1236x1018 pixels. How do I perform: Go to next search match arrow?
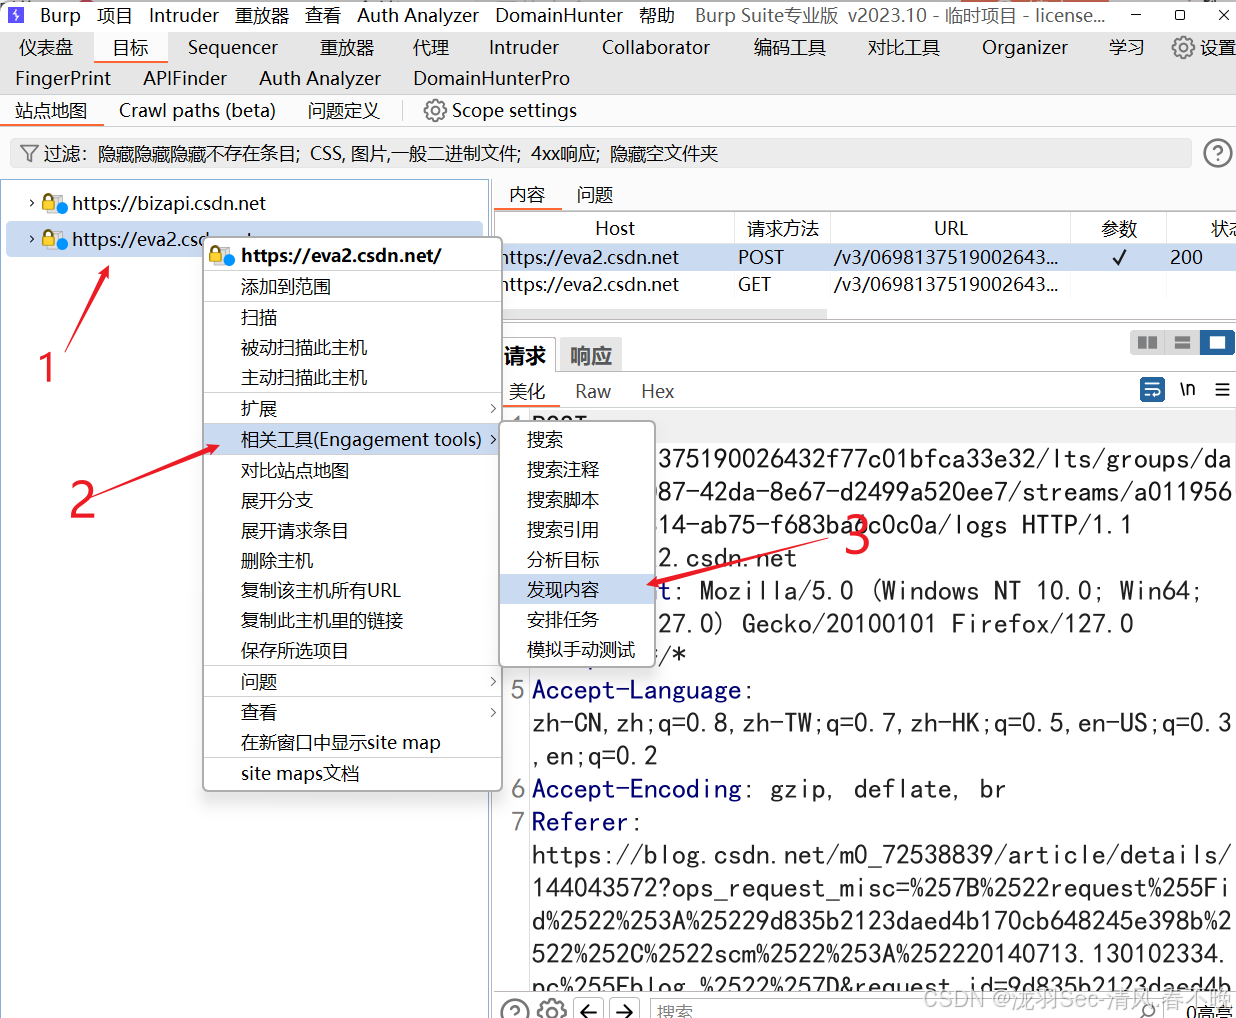pyautogui.click(x=625, y=1009)
